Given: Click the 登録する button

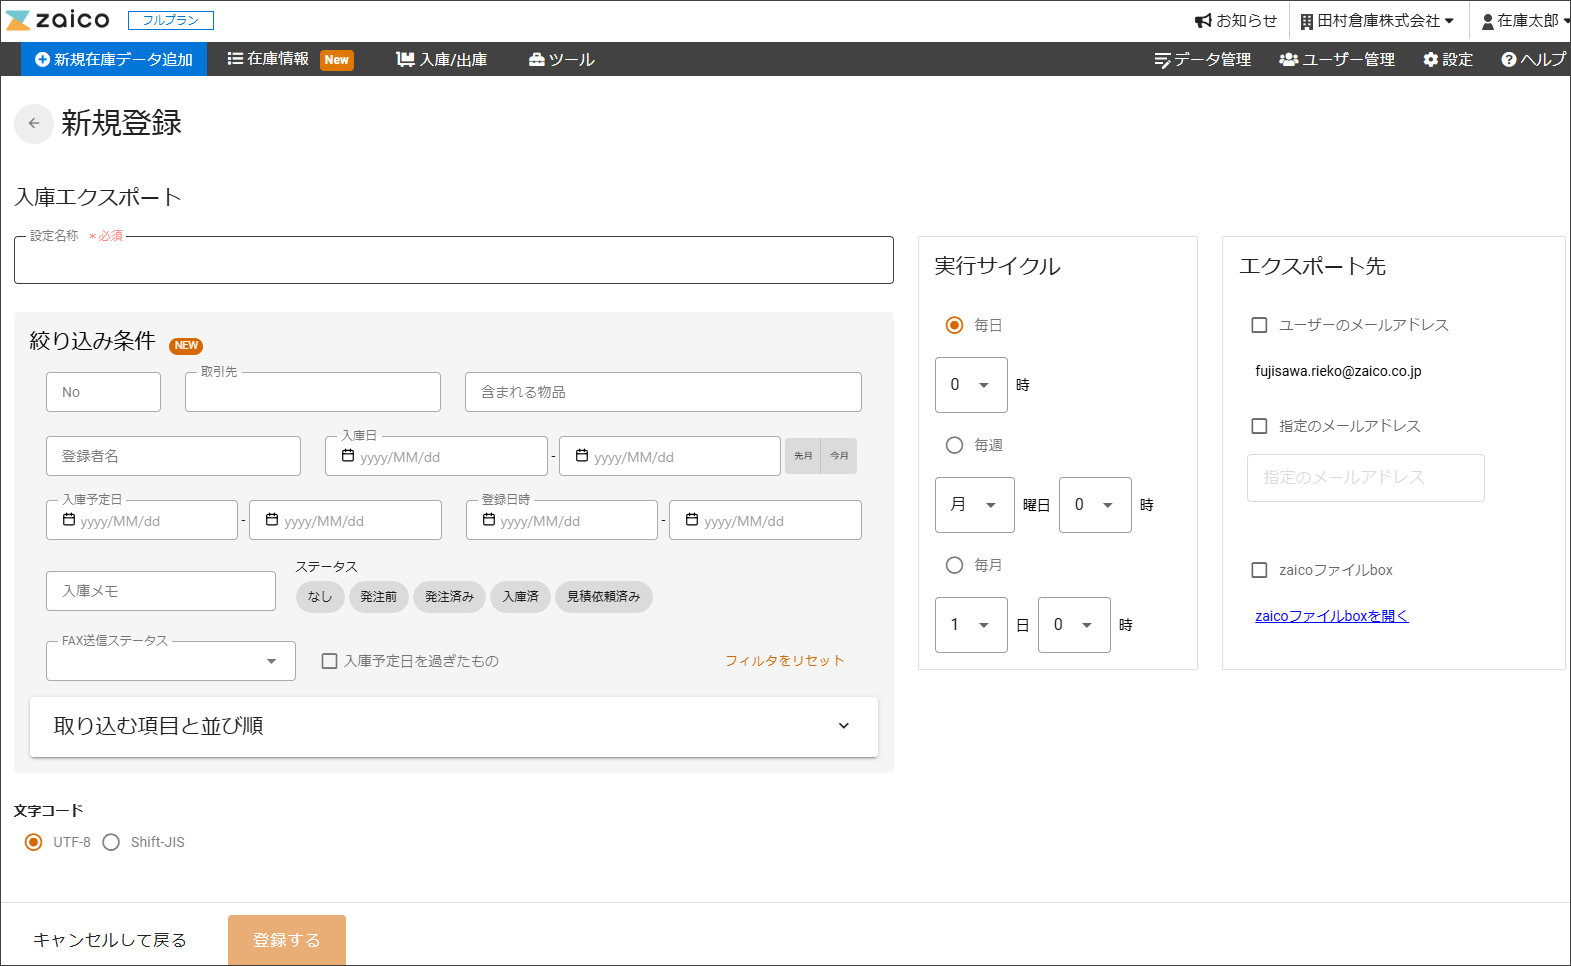Looking at the screenshot, I should [x=286, y=940].
